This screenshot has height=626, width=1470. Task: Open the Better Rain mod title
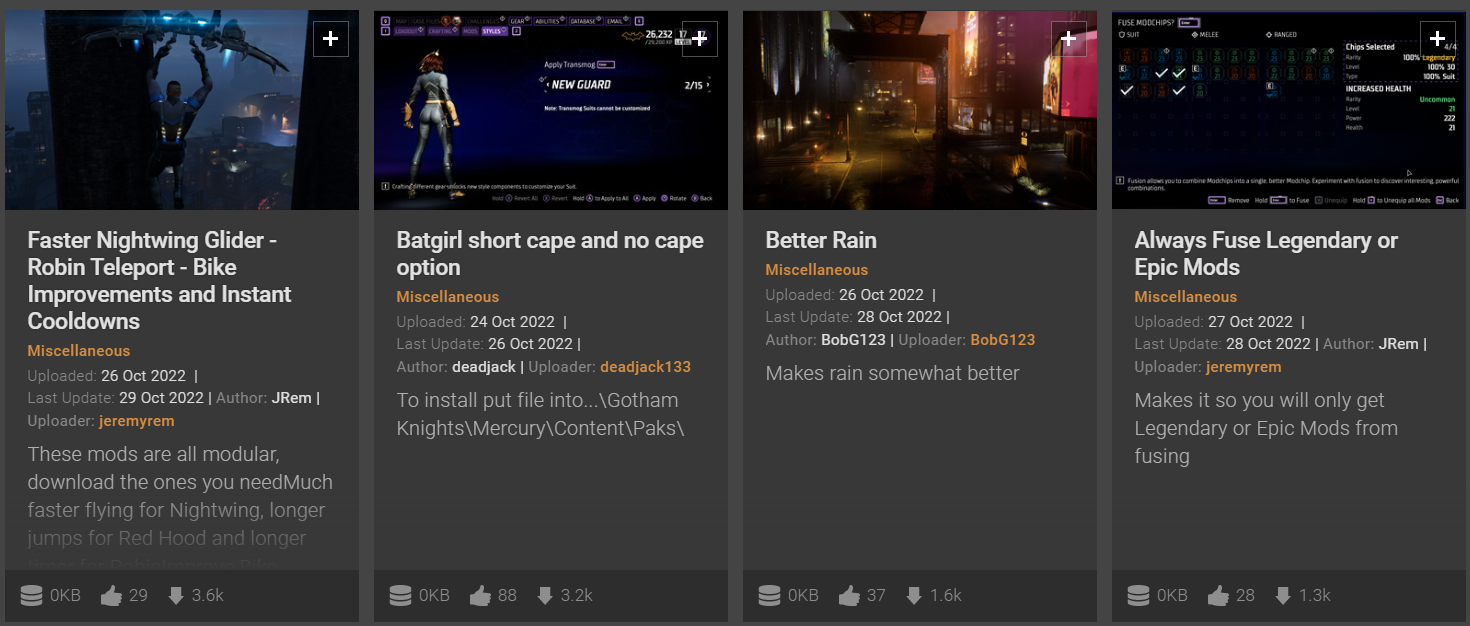[x=821, y=241]
